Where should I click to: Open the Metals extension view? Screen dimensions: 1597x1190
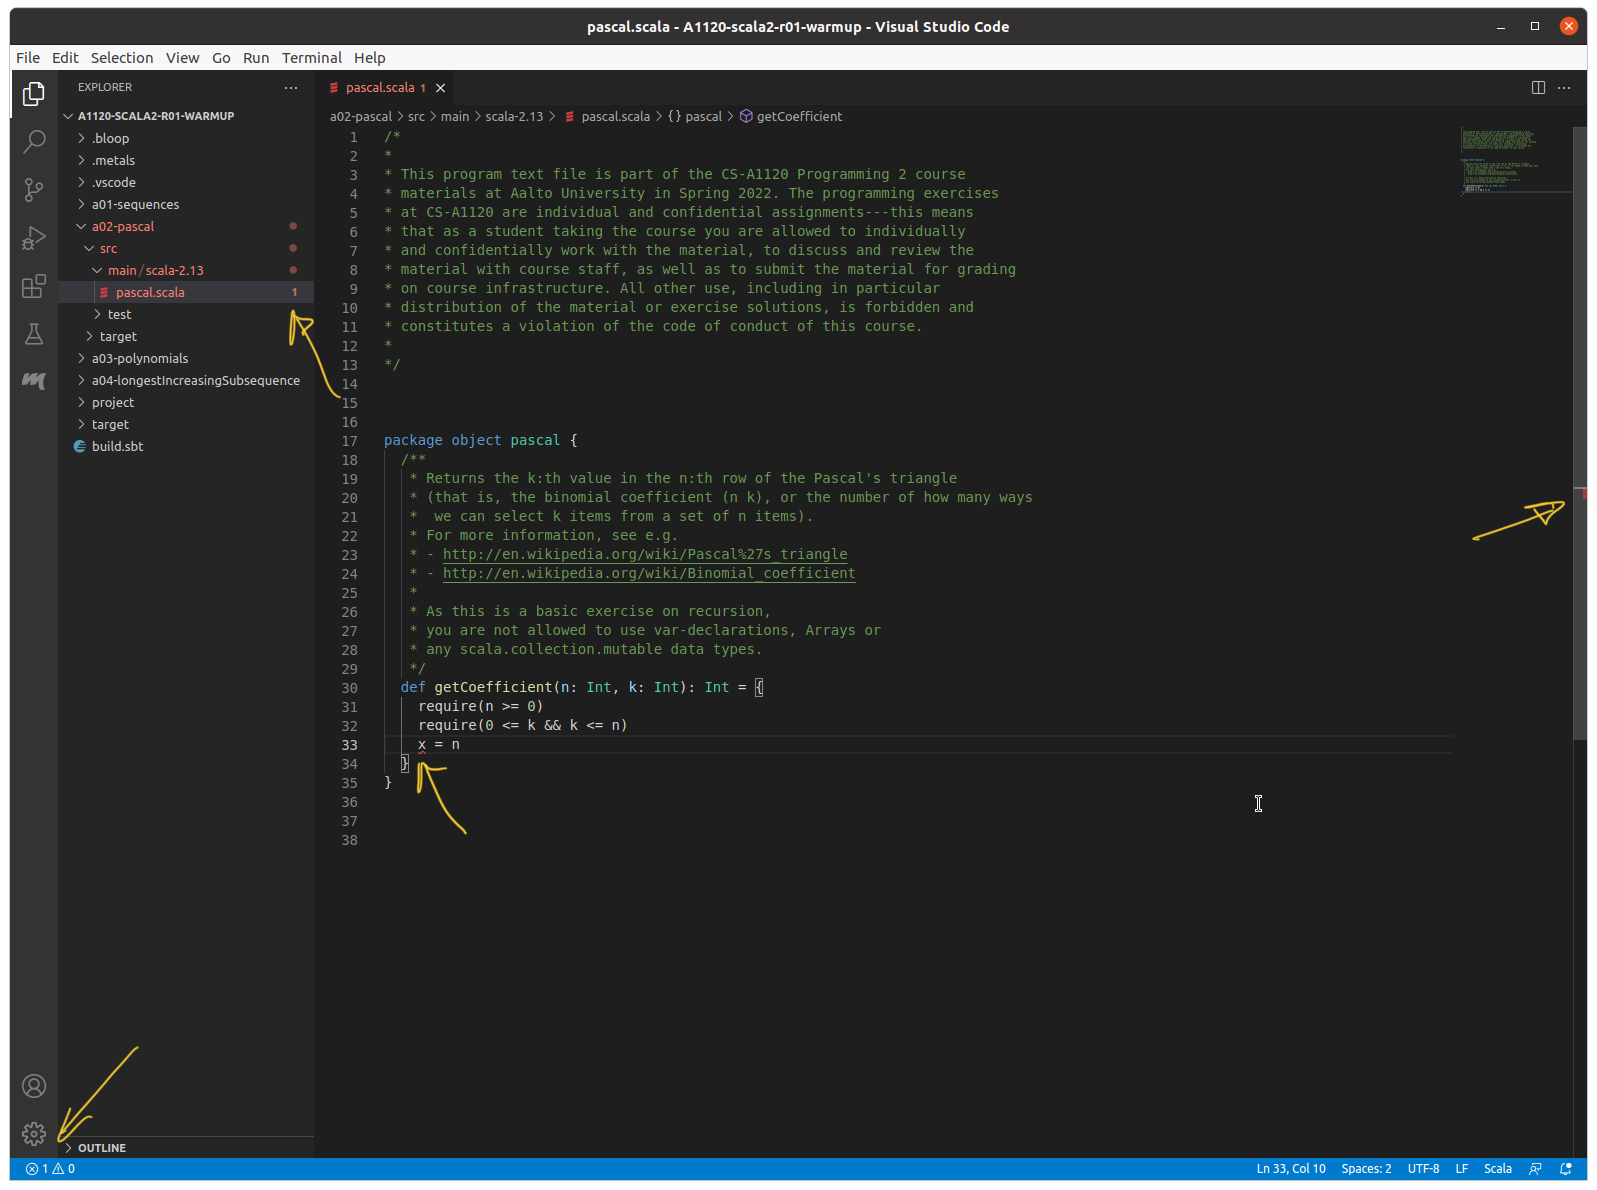click(34, 381)
